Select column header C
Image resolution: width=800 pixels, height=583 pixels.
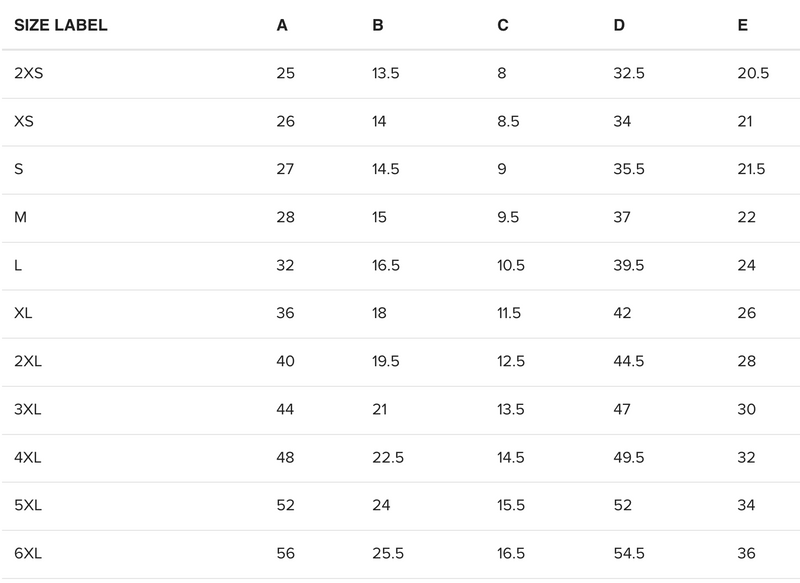[502, 26]
